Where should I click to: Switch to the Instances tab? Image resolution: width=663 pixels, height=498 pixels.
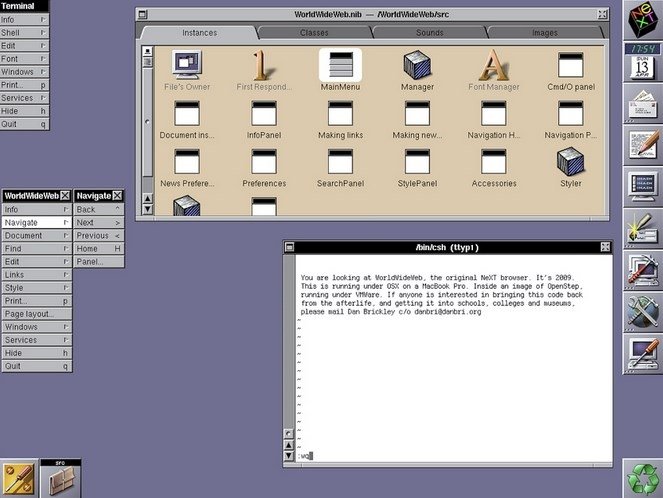[x=200, y=33]
